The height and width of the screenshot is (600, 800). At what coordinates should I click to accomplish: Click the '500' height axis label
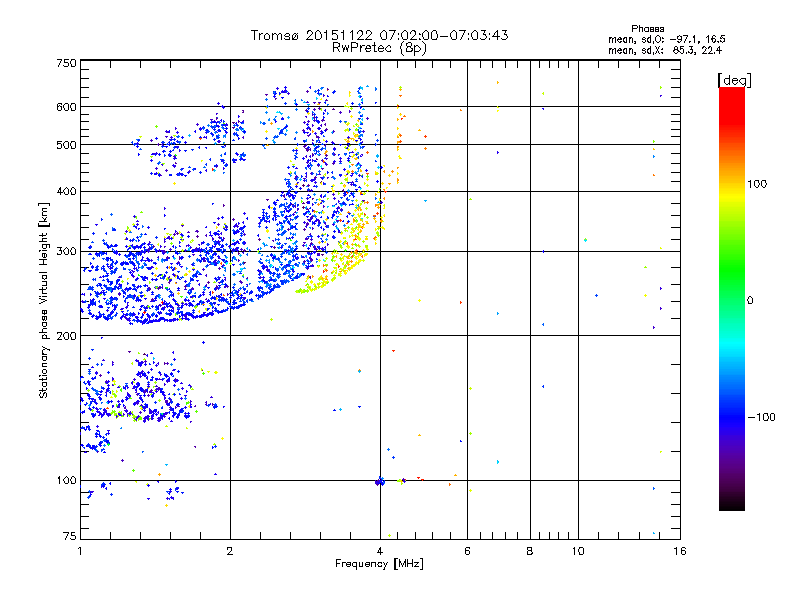click(67, 145)
